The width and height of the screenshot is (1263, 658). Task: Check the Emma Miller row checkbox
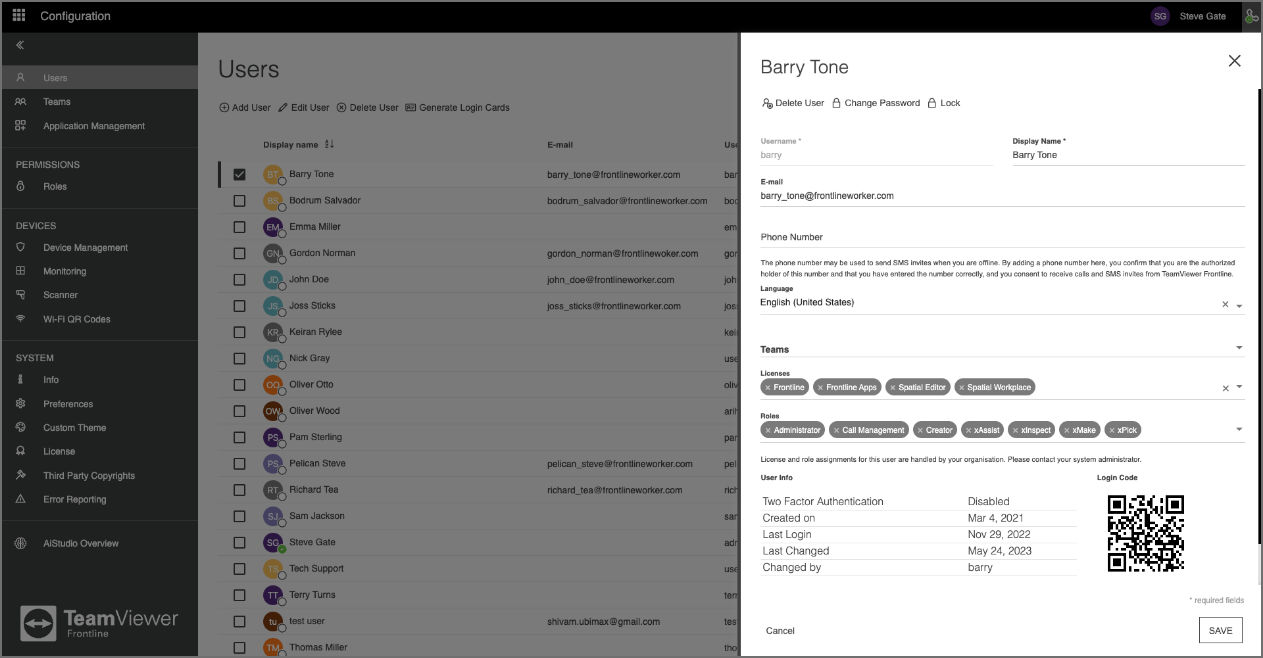point(239,227)
